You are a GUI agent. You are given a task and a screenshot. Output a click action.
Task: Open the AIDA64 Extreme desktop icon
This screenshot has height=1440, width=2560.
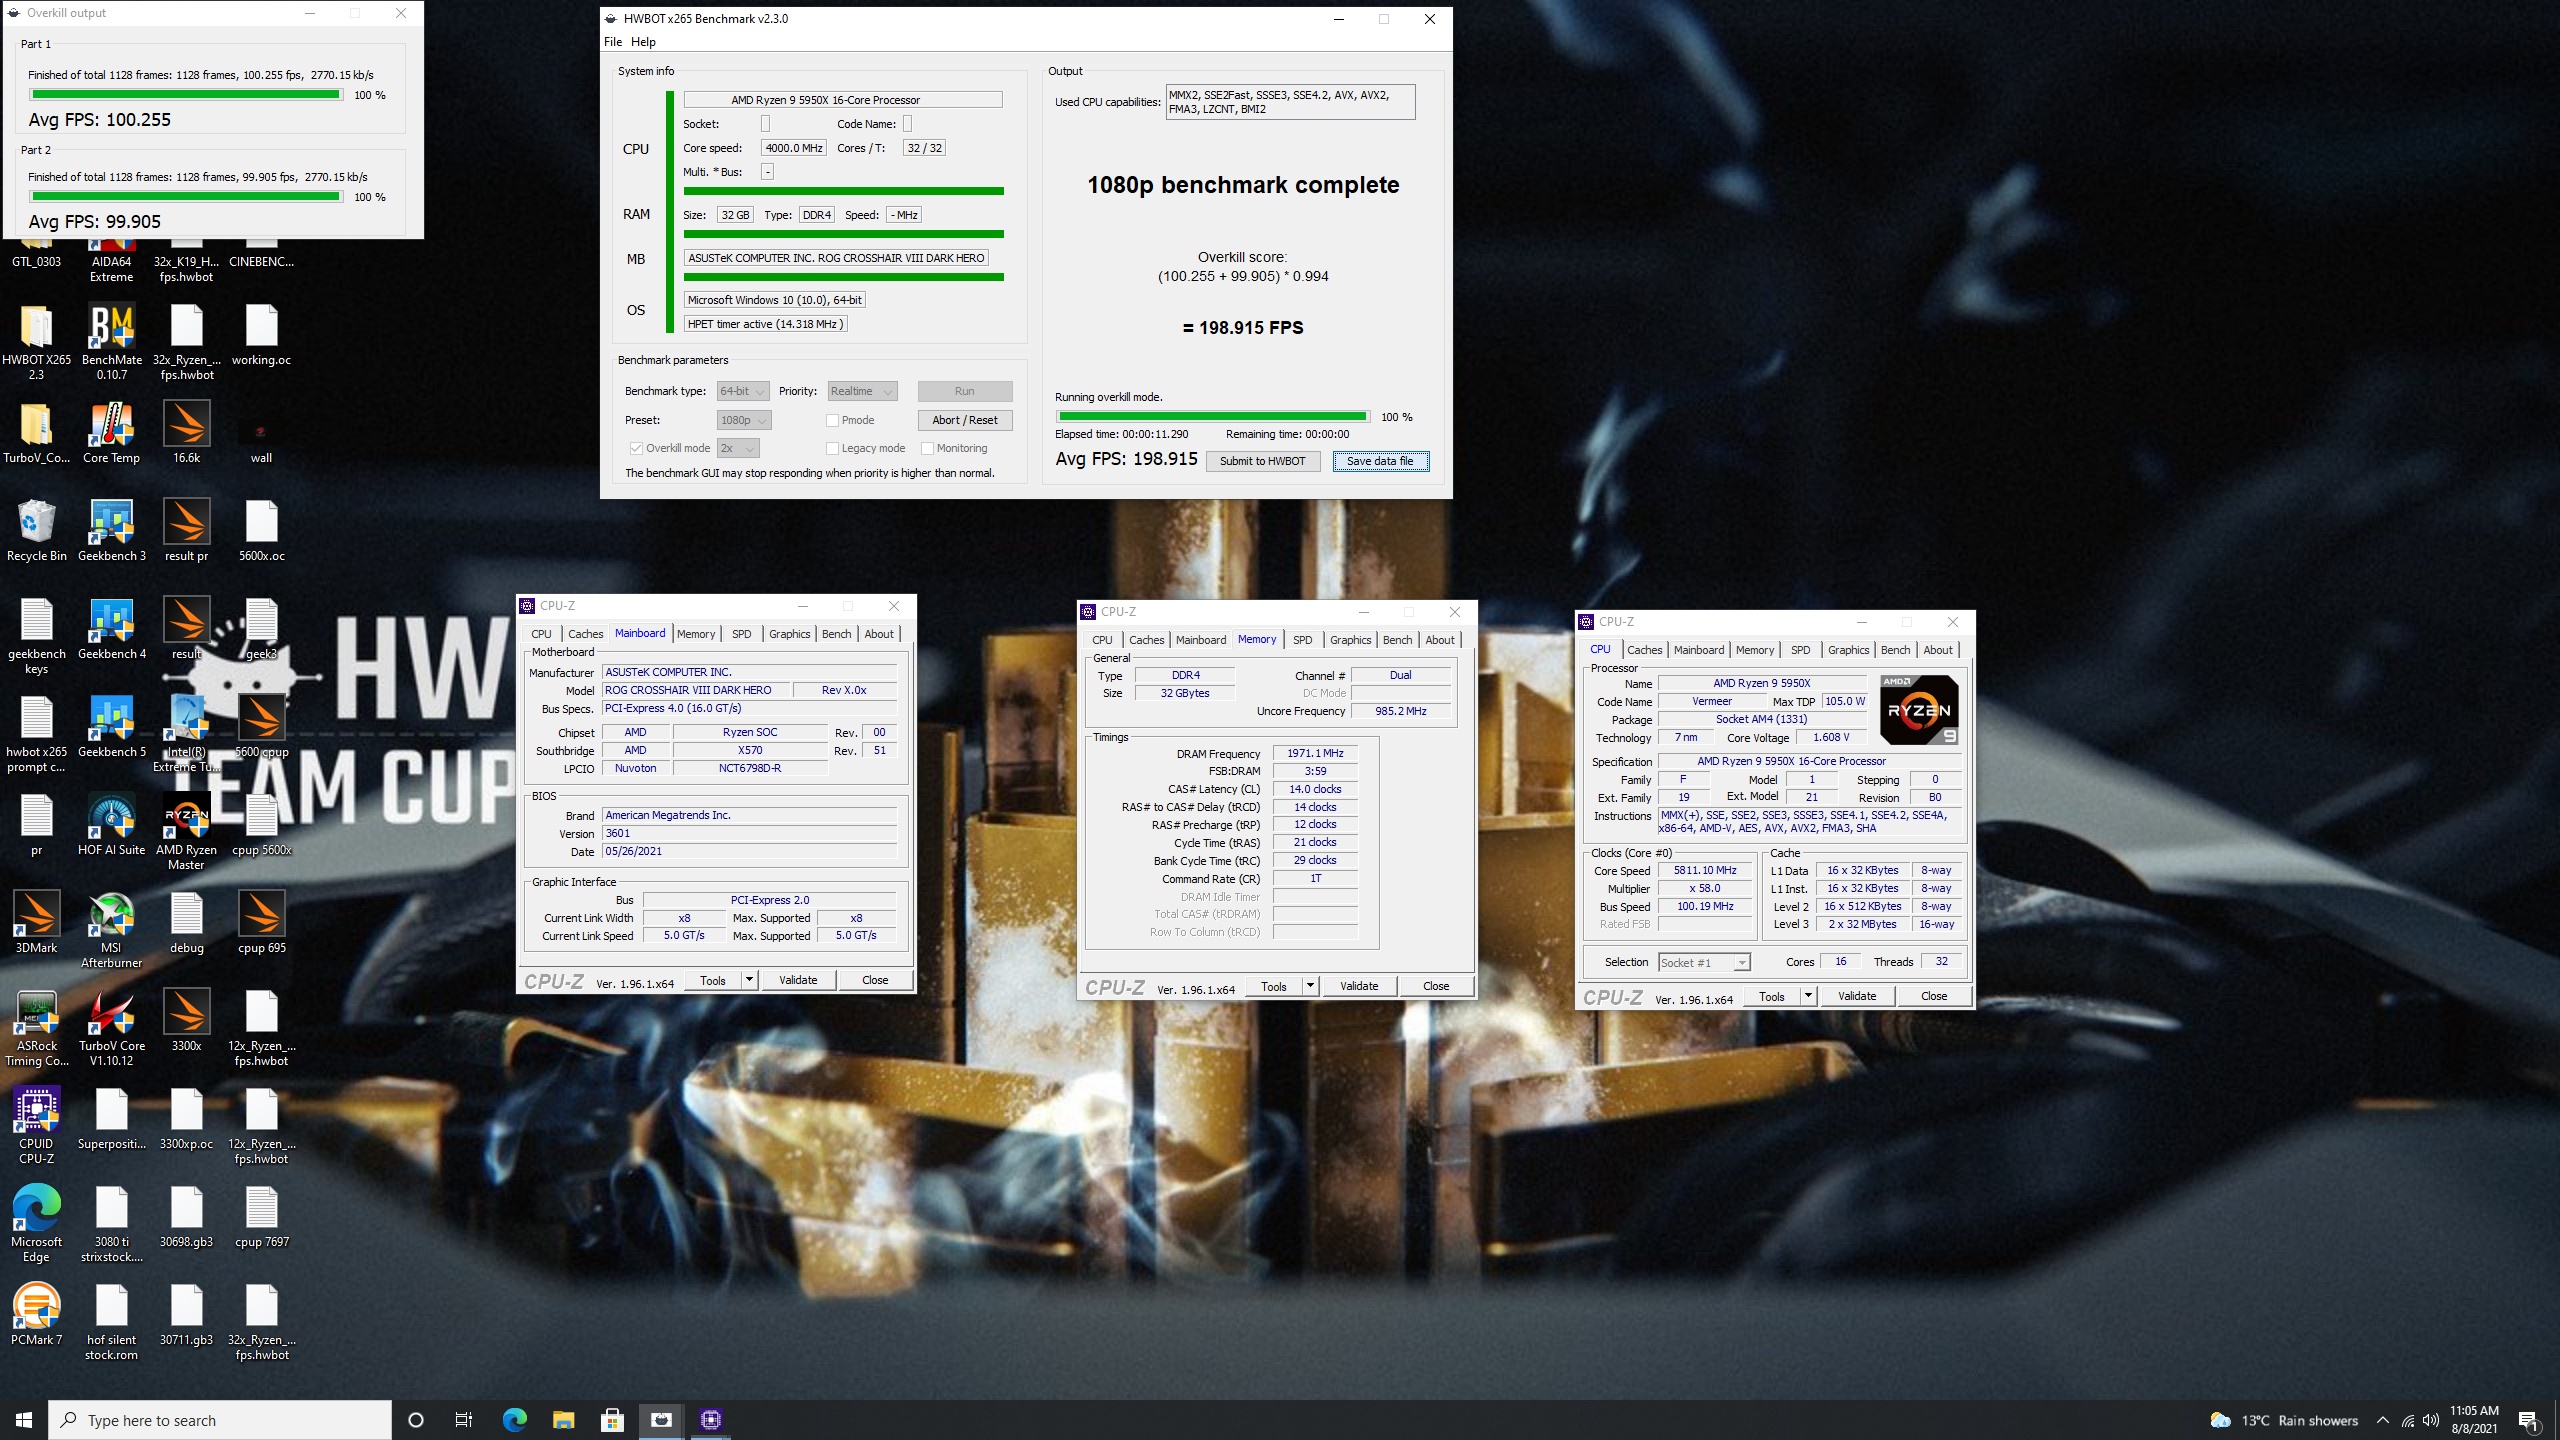[111, 258]
